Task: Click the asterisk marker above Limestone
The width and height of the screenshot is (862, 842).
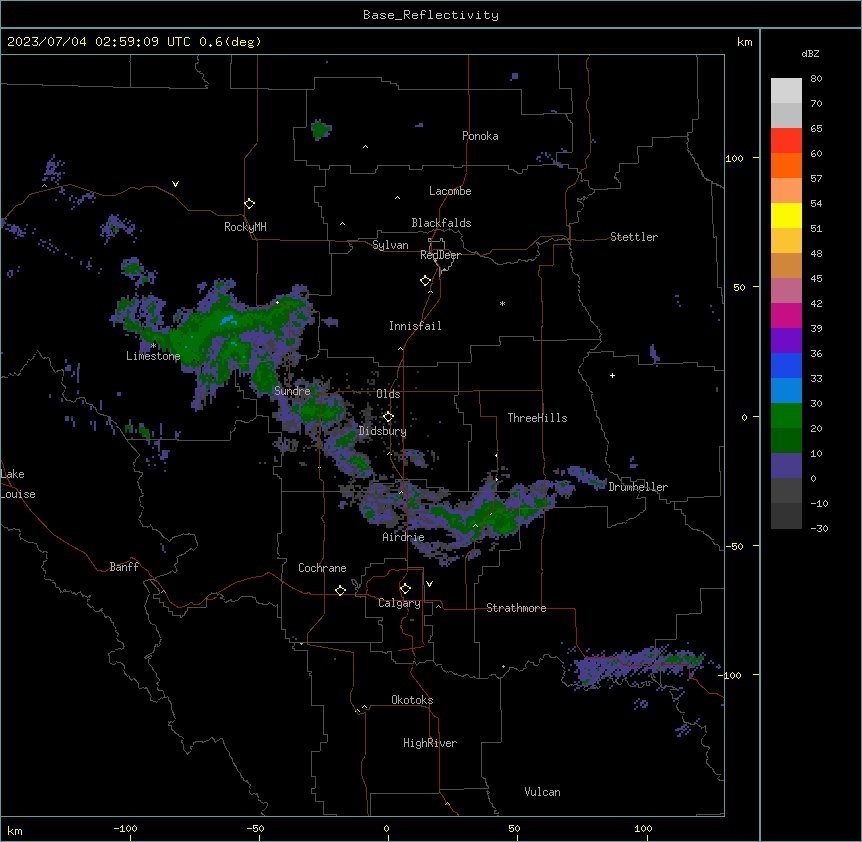Action: coord(153,345)
